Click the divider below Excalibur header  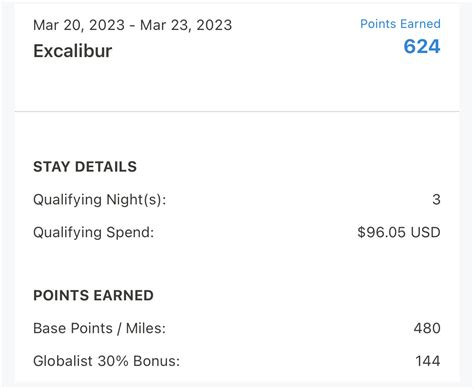(x=237, y=111)
